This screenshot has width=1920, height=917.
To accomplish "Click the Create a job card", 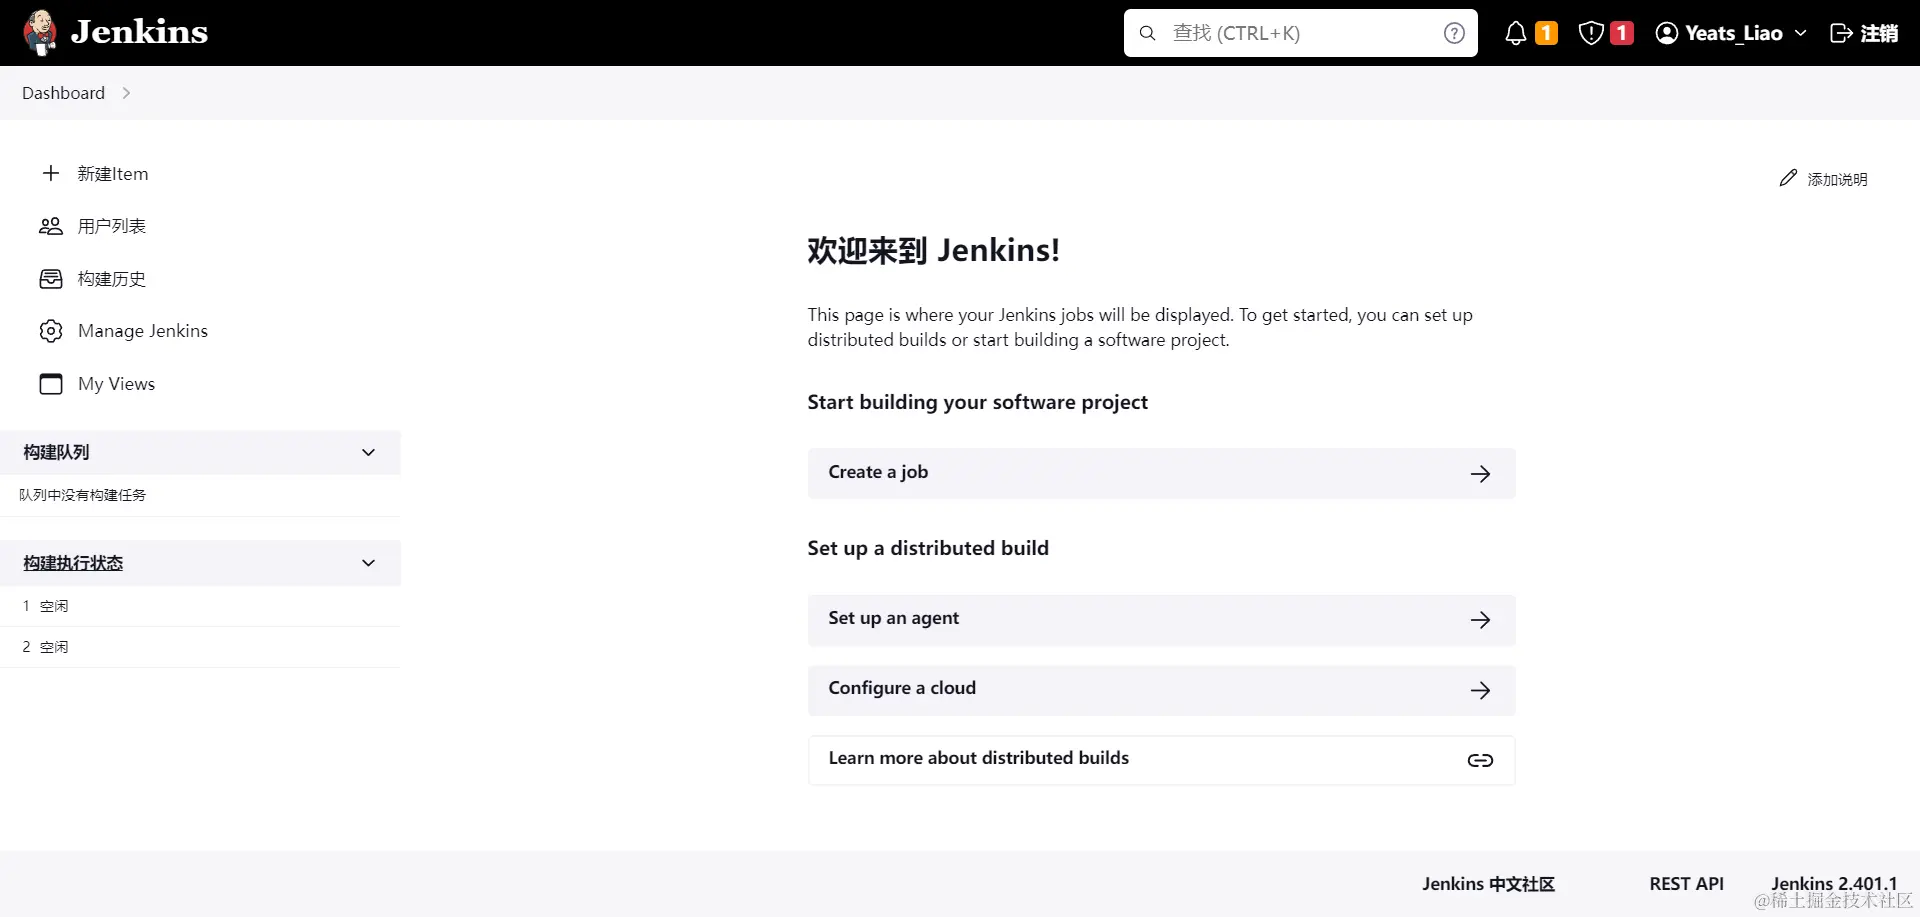I will [x=1161, y=473].
